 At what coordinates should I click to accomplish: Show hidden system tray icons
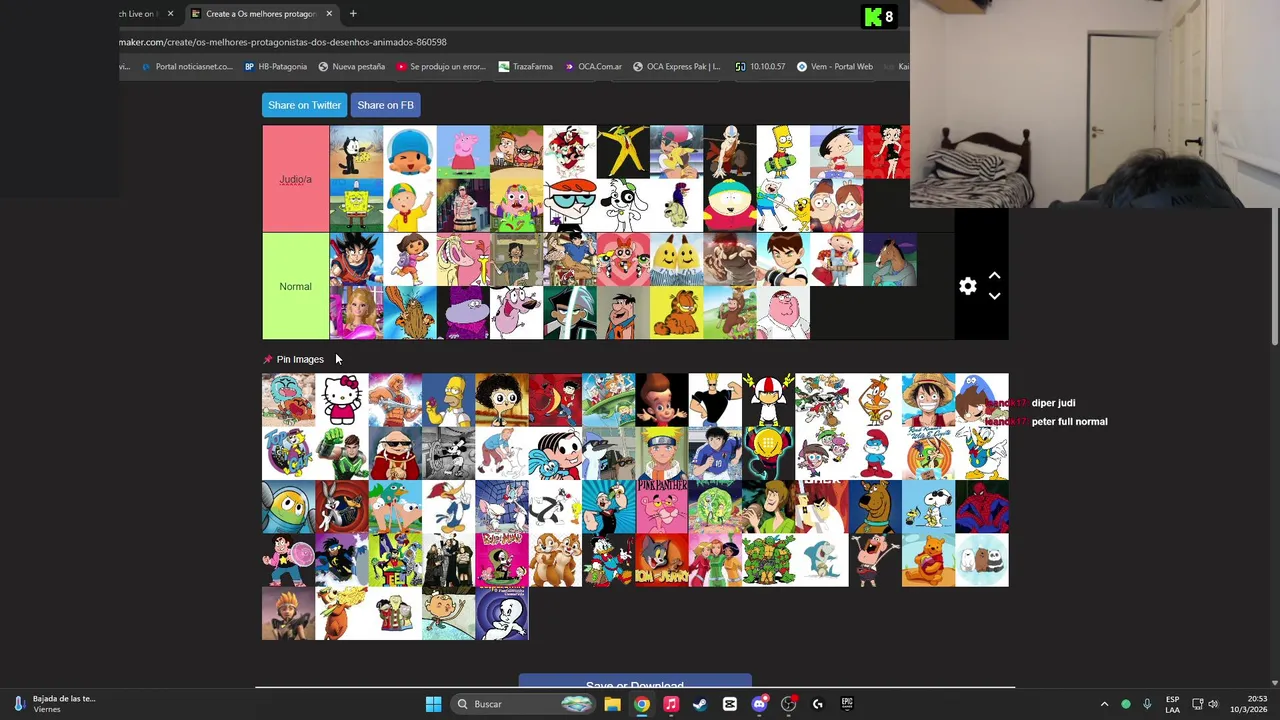[x=1104, y=704]
